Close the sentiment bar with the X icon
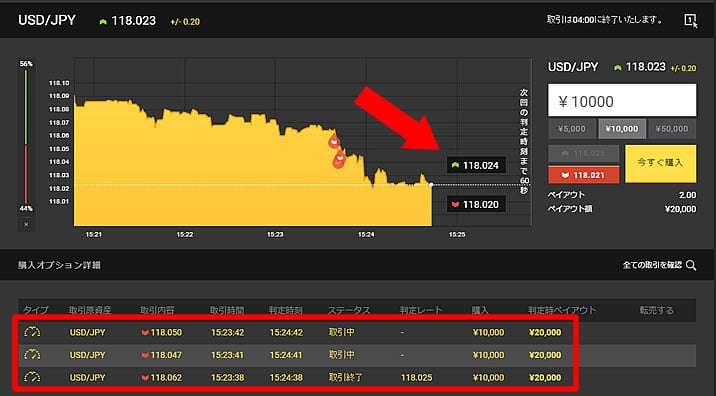 click(x=26, y=224)
